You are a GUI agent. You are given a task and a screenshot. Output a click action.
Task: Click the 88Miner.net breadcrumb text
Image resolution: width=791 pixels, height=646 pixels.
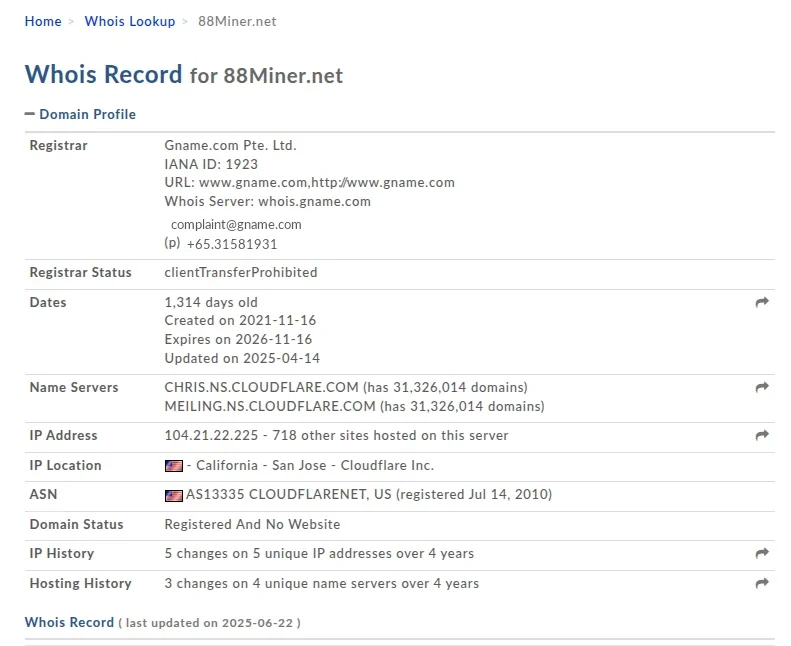237,21
